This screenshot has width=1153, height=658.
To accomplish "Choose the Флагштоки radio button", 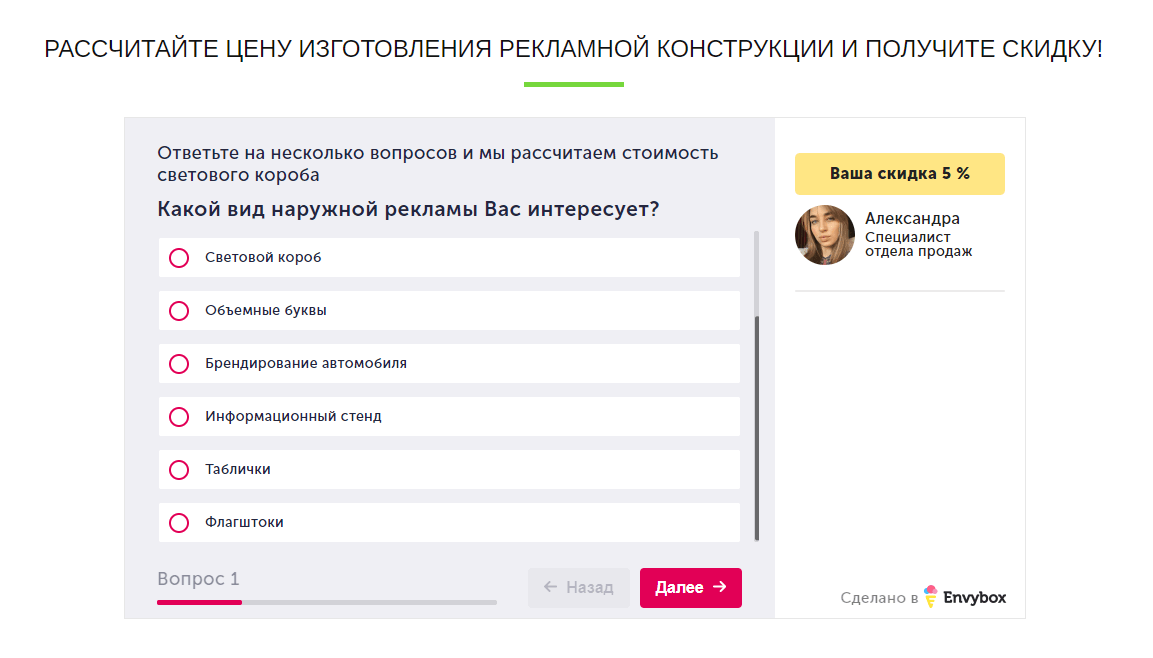I will (179, 523).
